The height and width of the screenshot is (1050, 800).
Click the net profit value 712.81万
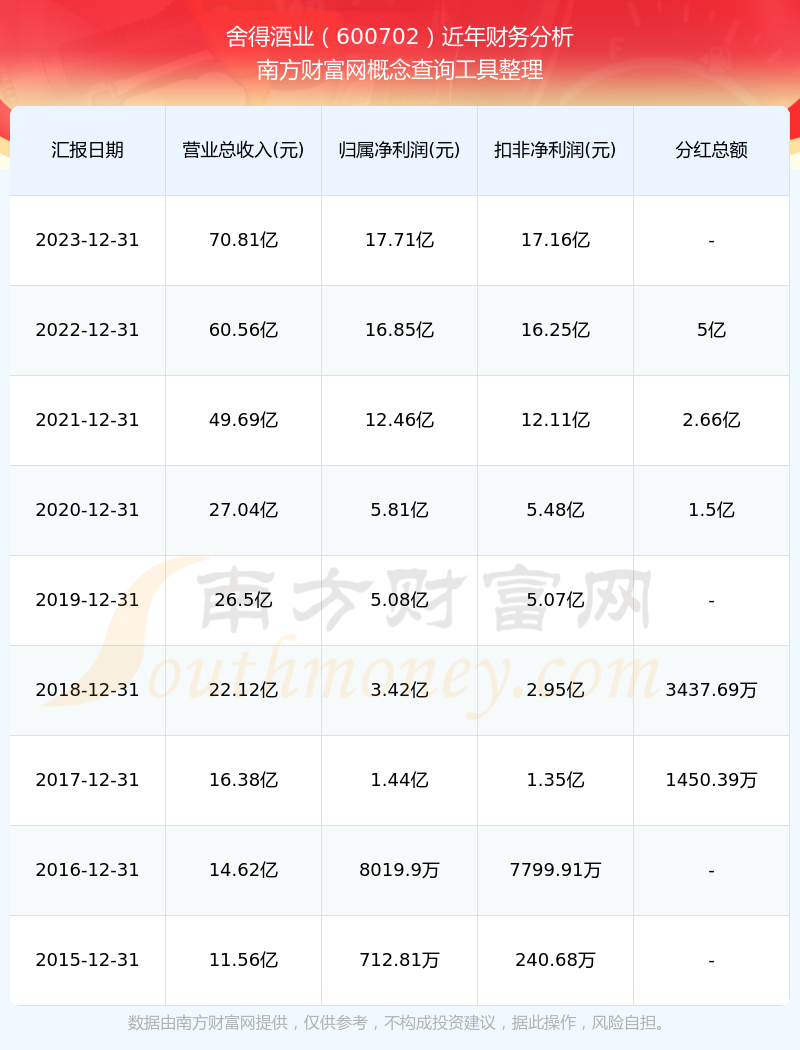[x=399, y=960]
